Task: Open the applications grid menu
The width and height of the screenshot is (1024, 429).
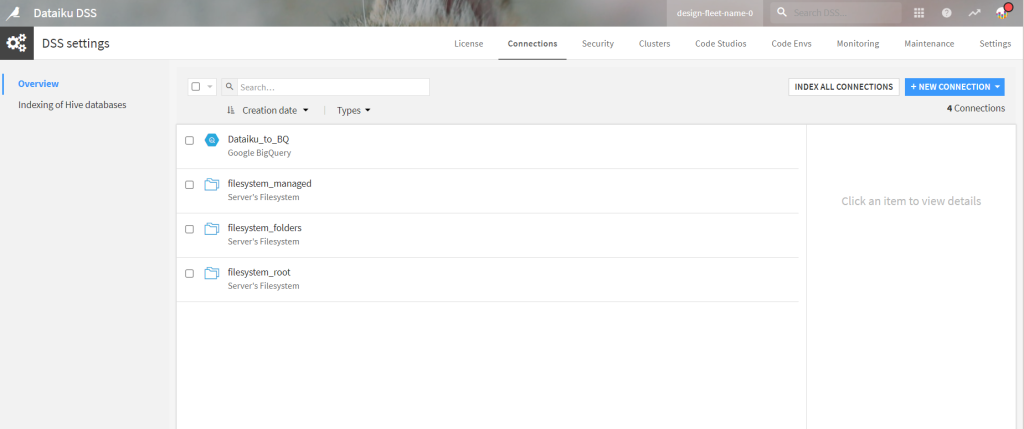Action: click(x=919, y=13)
